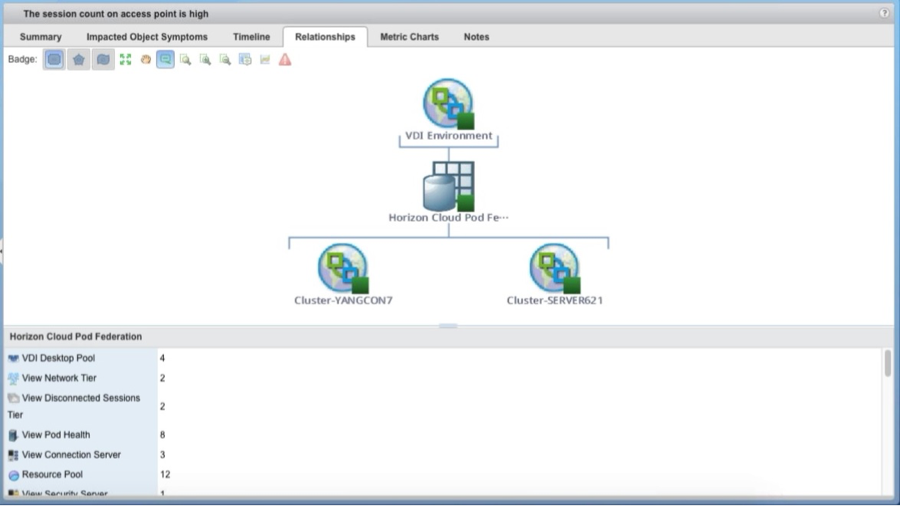Click the panel splitter handle above details
Image resolution: width=900 pixels, height=506 pixels.
448,326
